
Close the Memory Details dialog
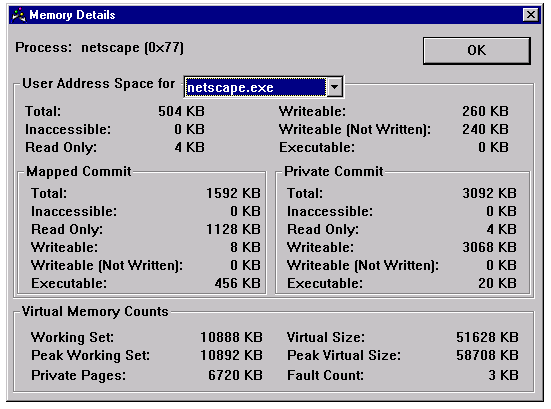point(531,15)
